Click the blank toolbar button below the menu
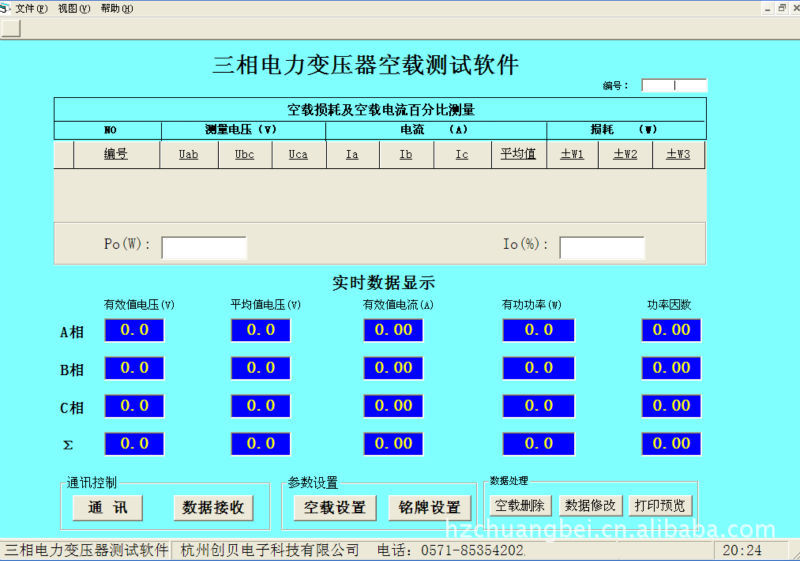The image size is (800, 561). click(11, 28)
